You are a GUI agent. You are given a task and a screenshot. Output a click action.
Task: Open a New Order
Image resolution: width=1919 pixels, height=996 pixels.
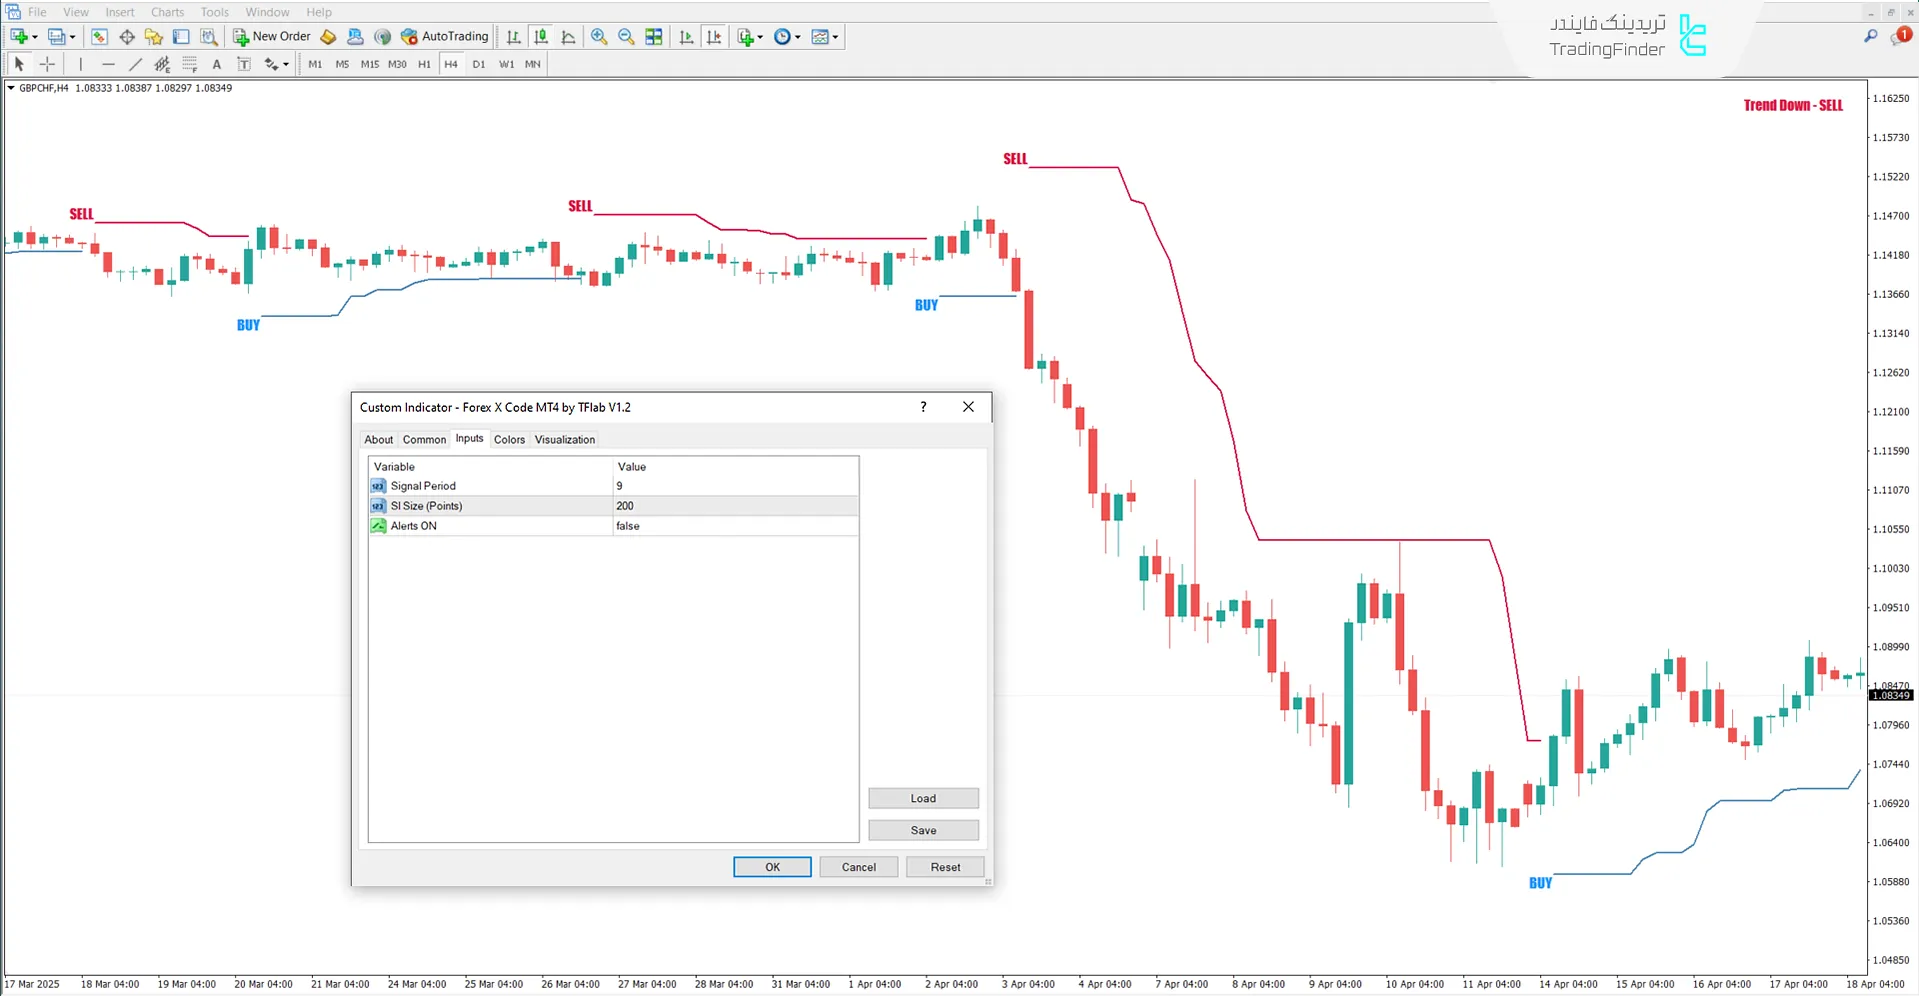point(271,36)
